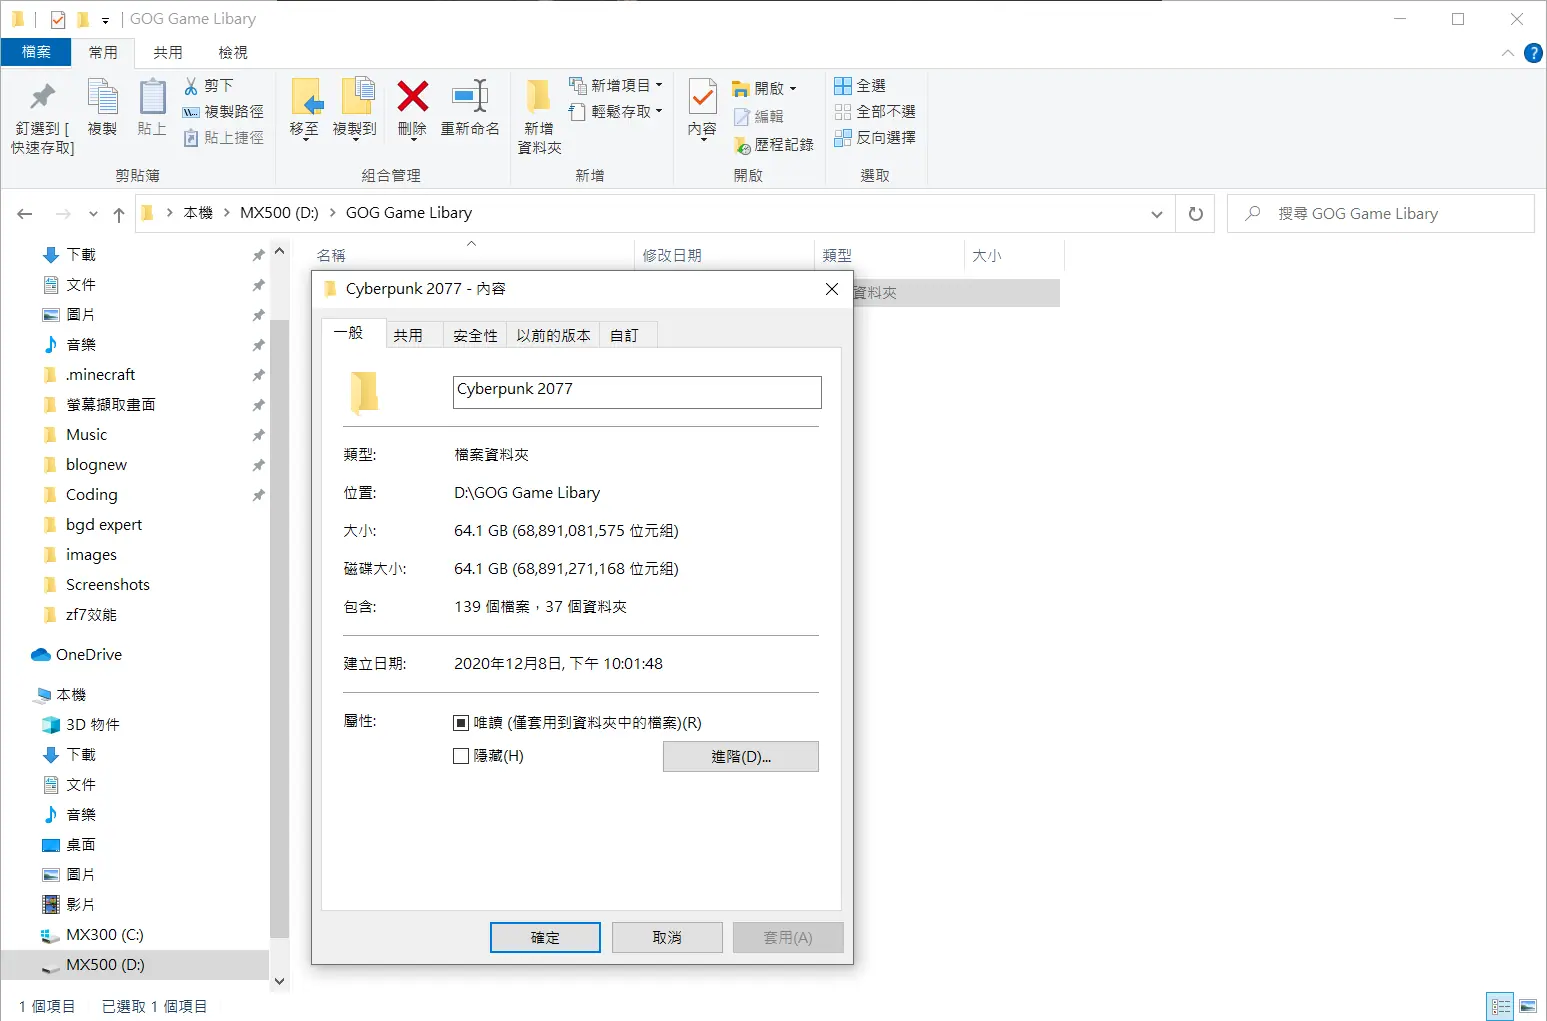Image resolution: width=1547 pixels, height=1021 pixels.
Task: Collapse the ribbon with the chevron
Action: (1508, 53)
